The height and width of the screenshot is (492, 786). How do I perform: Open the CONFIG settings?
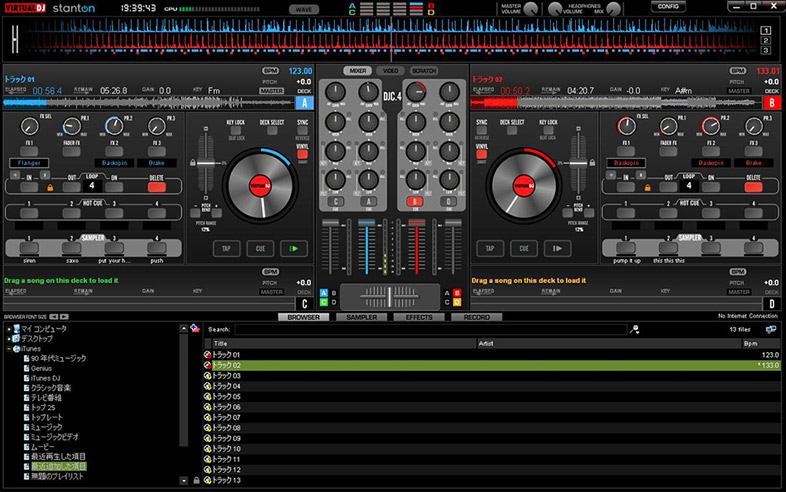coord(668,7)
